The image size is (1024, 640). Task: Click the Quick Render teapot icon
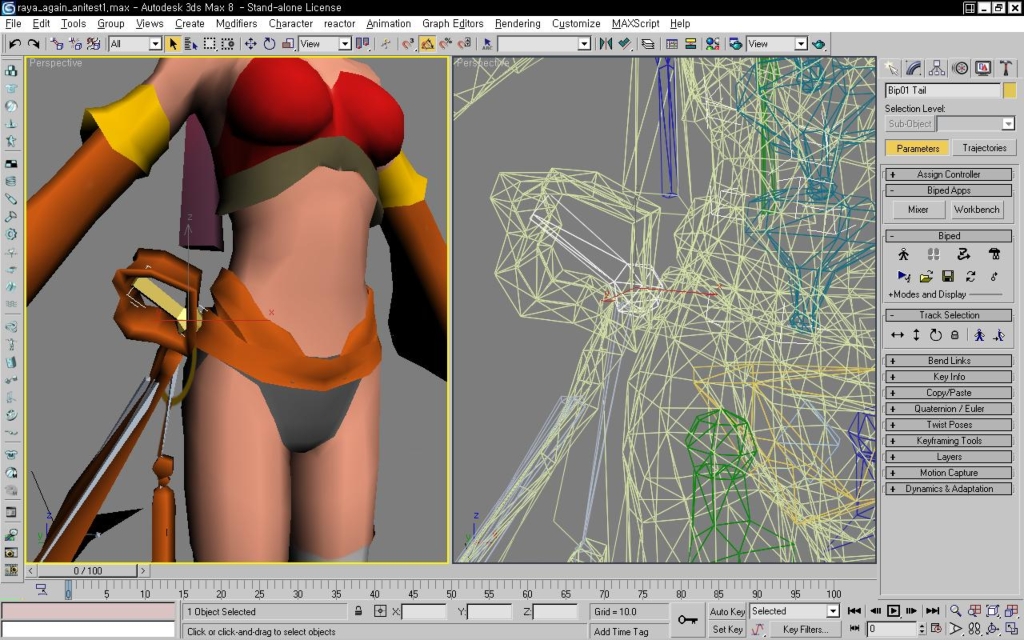pos(819,44)
